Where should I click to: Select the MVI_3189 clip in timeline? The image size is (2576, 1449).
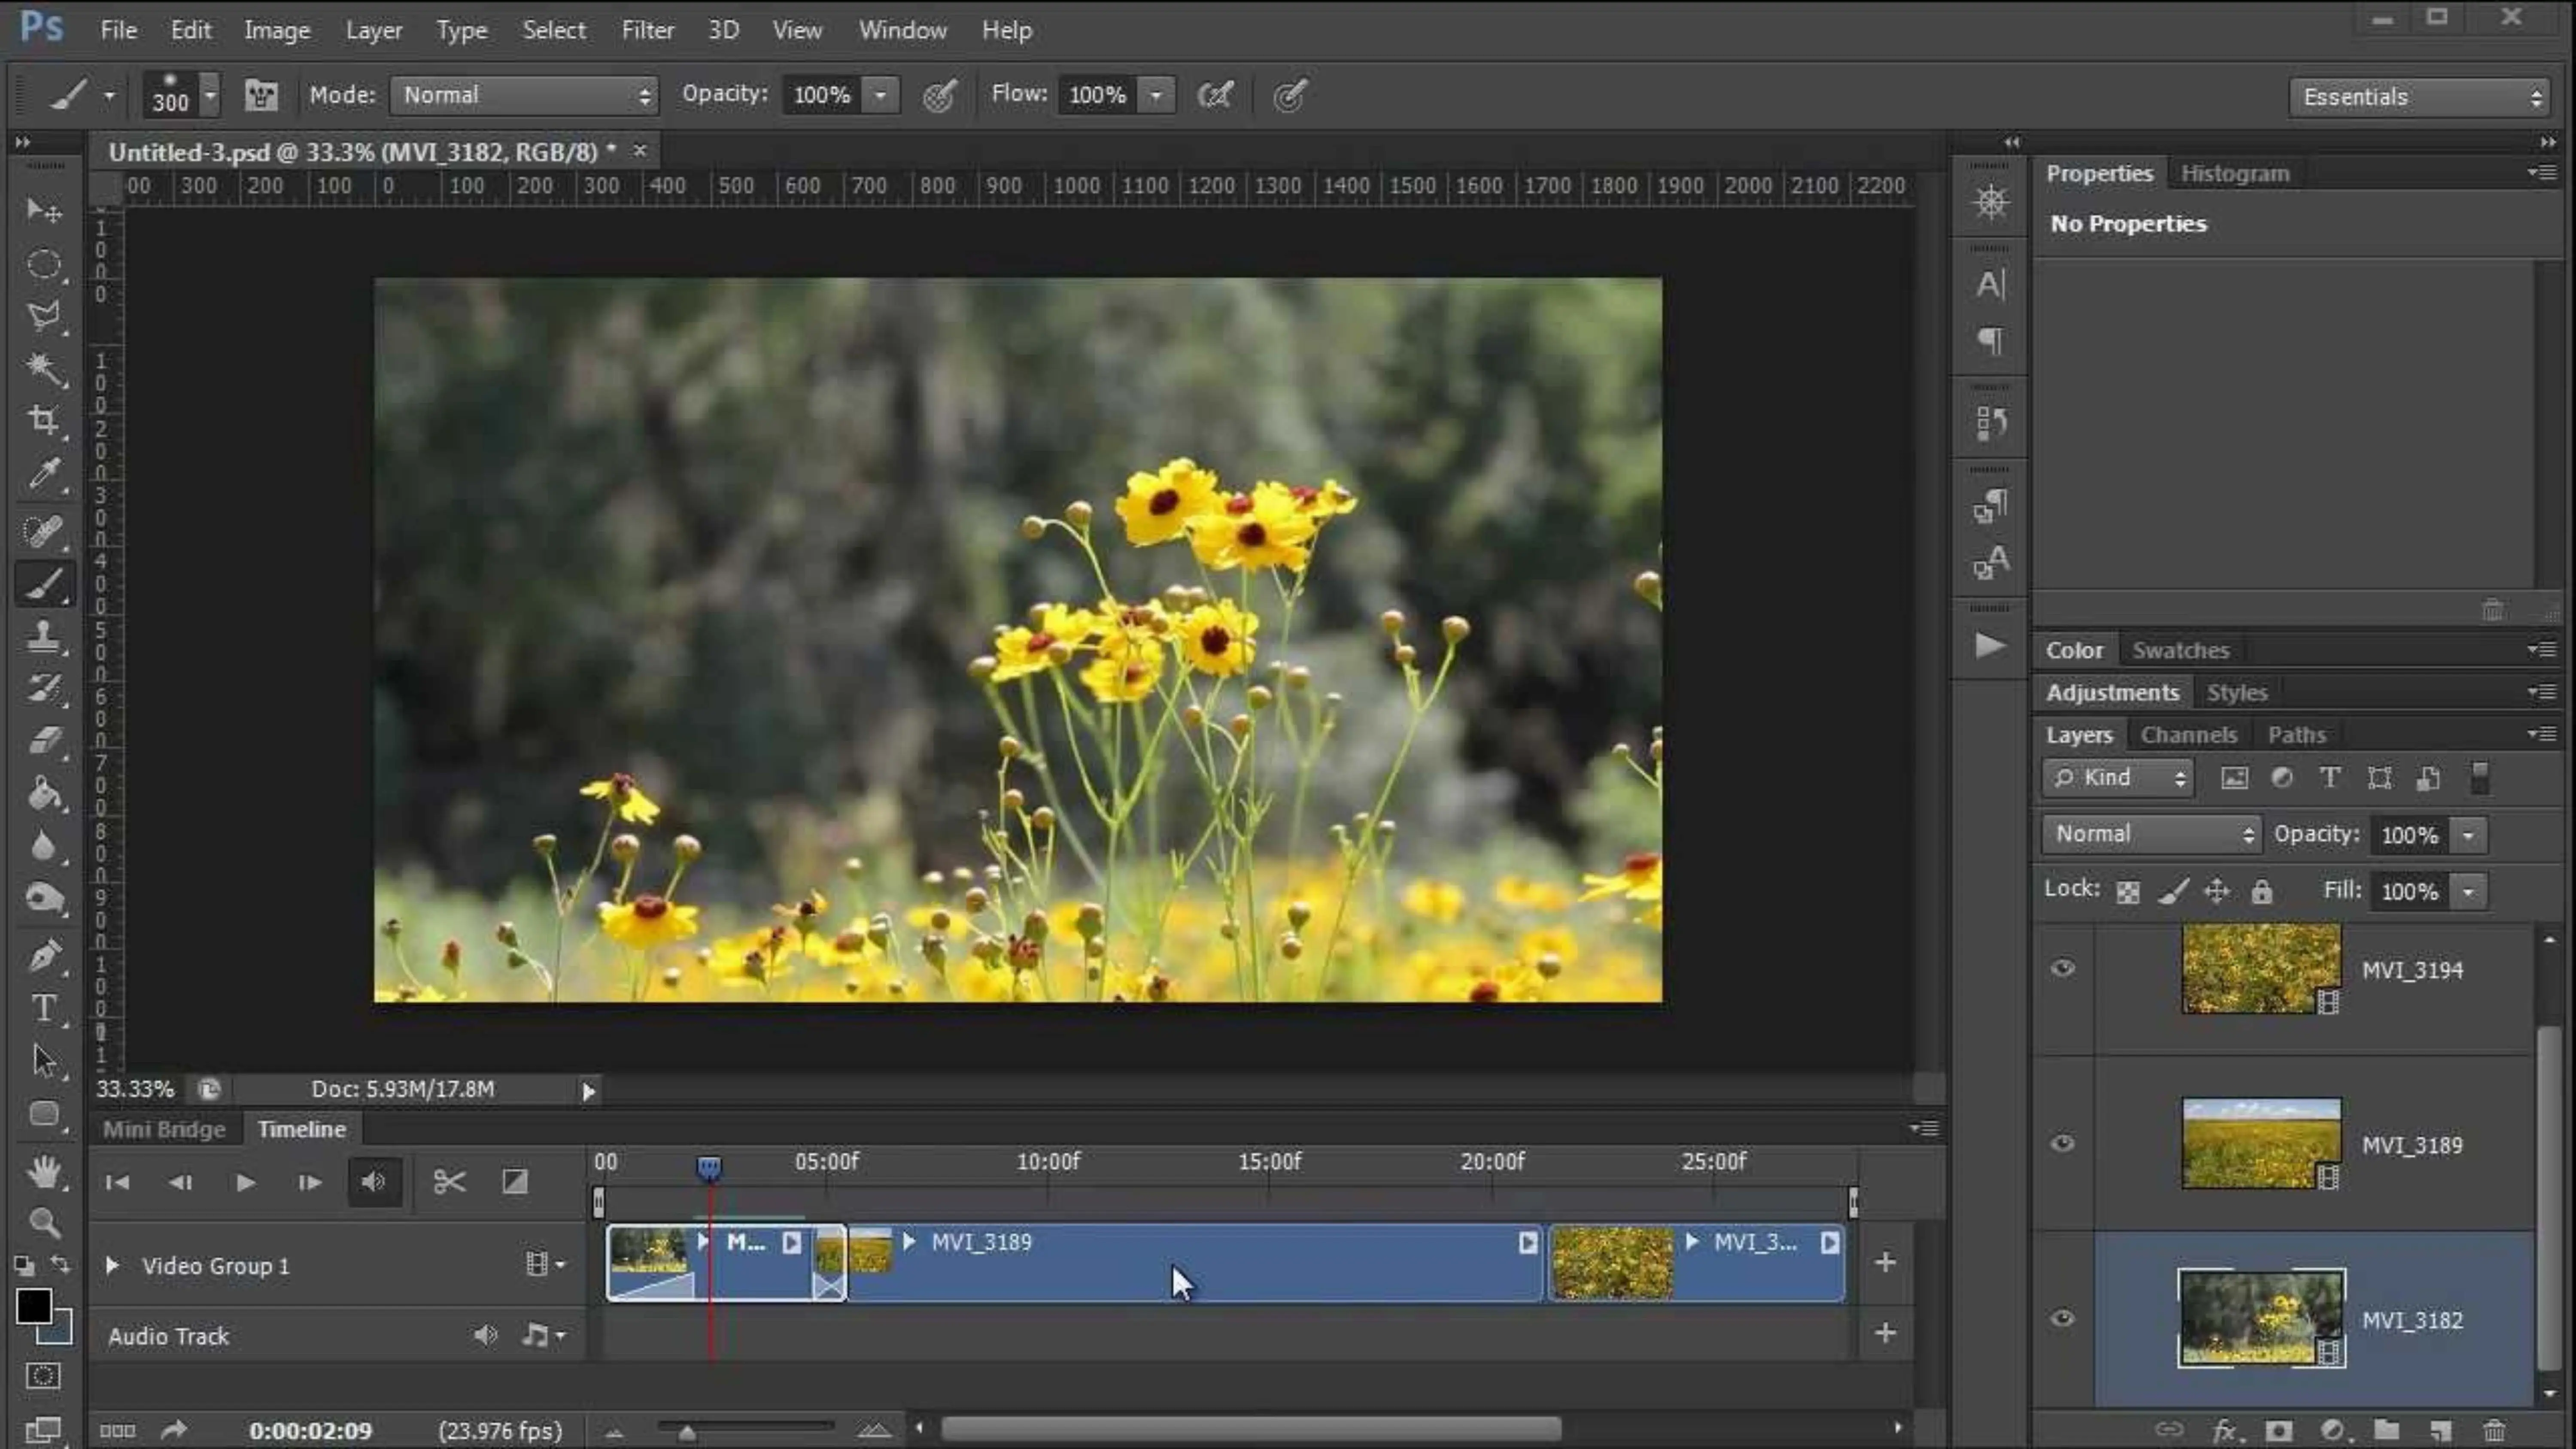click(x=1194, y=1263)
